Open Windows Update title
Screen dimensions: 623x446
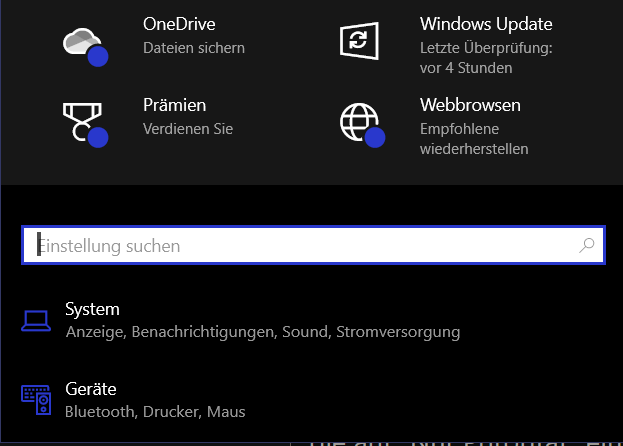coord(486,24)
